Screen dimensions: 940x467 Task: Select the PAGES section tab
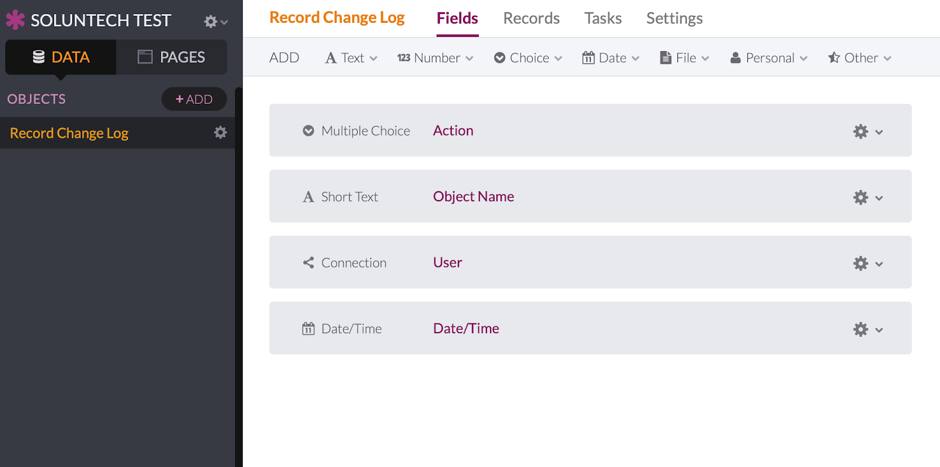[x=171, y=57]
